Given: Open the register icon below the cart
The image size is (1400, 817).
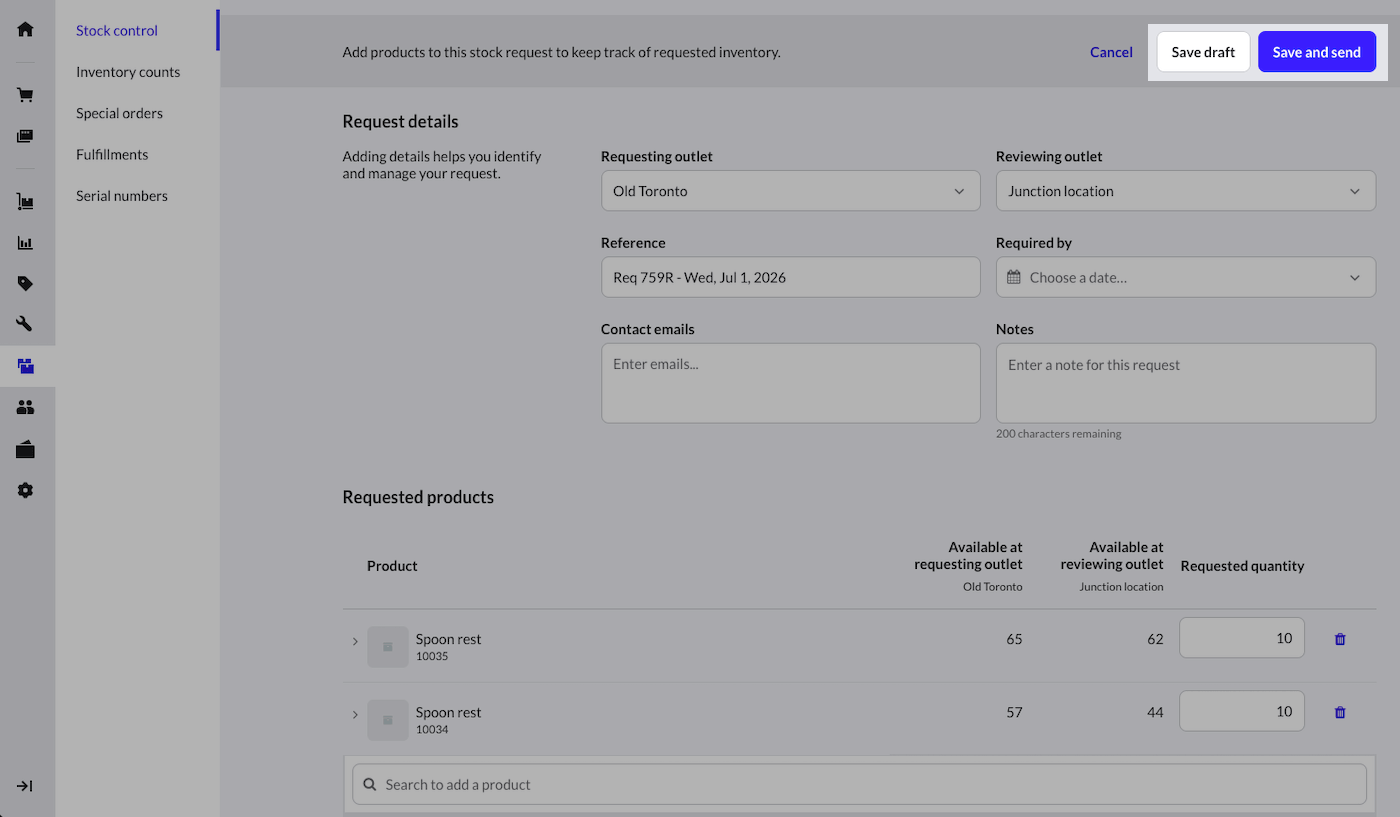Looking at the screenshot, I should click(x=25, y=136).
